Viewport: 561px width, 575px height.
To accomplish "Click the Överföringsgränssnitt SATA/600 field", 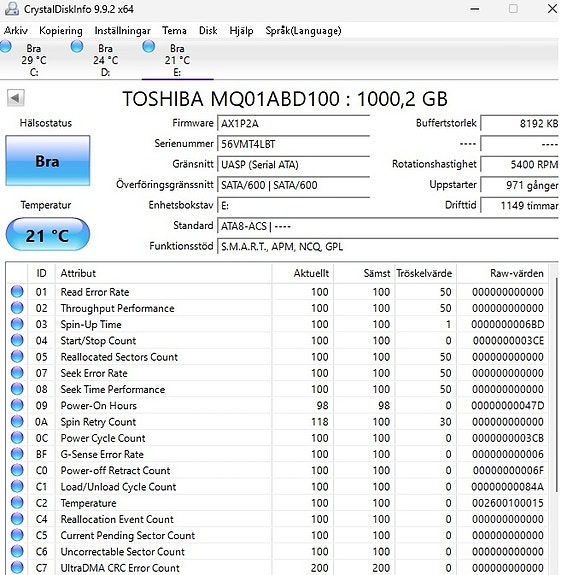I will pos(293,185).
